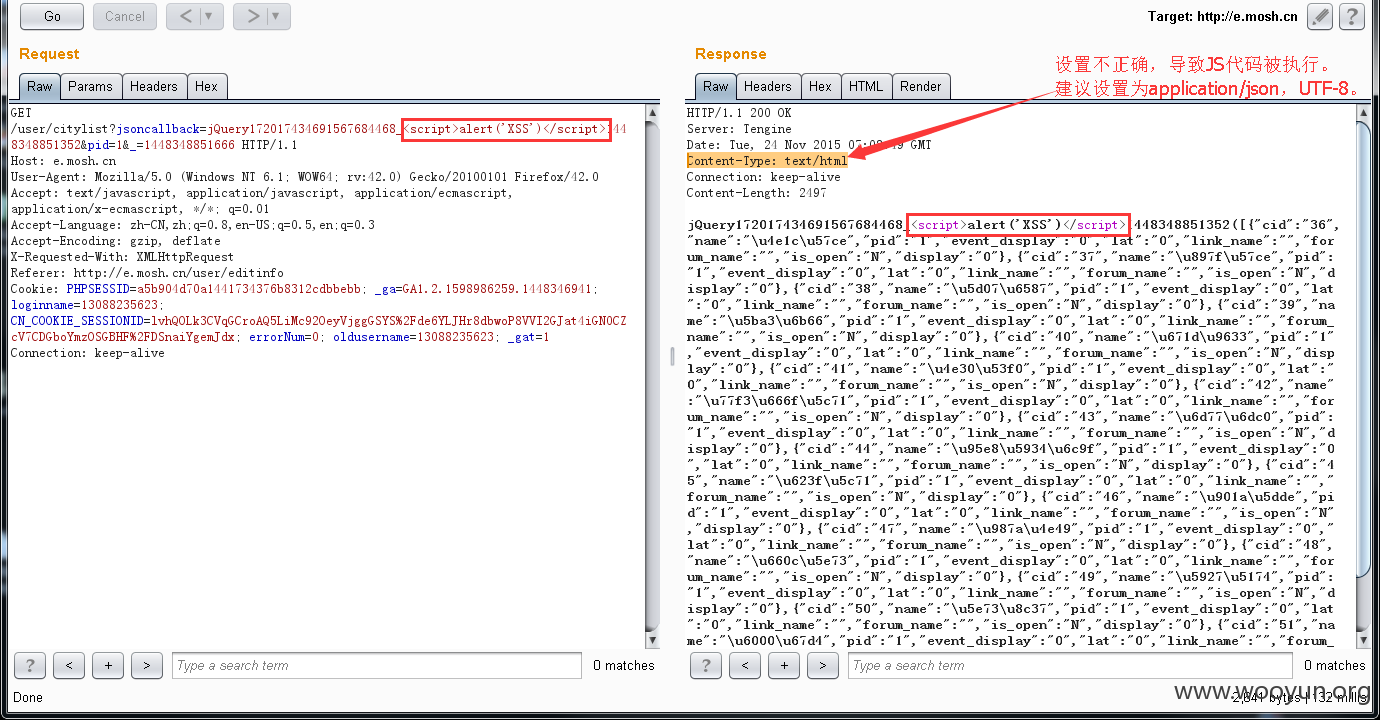Focus the response search term field
1380x720 pixels.
point(1070,665)
